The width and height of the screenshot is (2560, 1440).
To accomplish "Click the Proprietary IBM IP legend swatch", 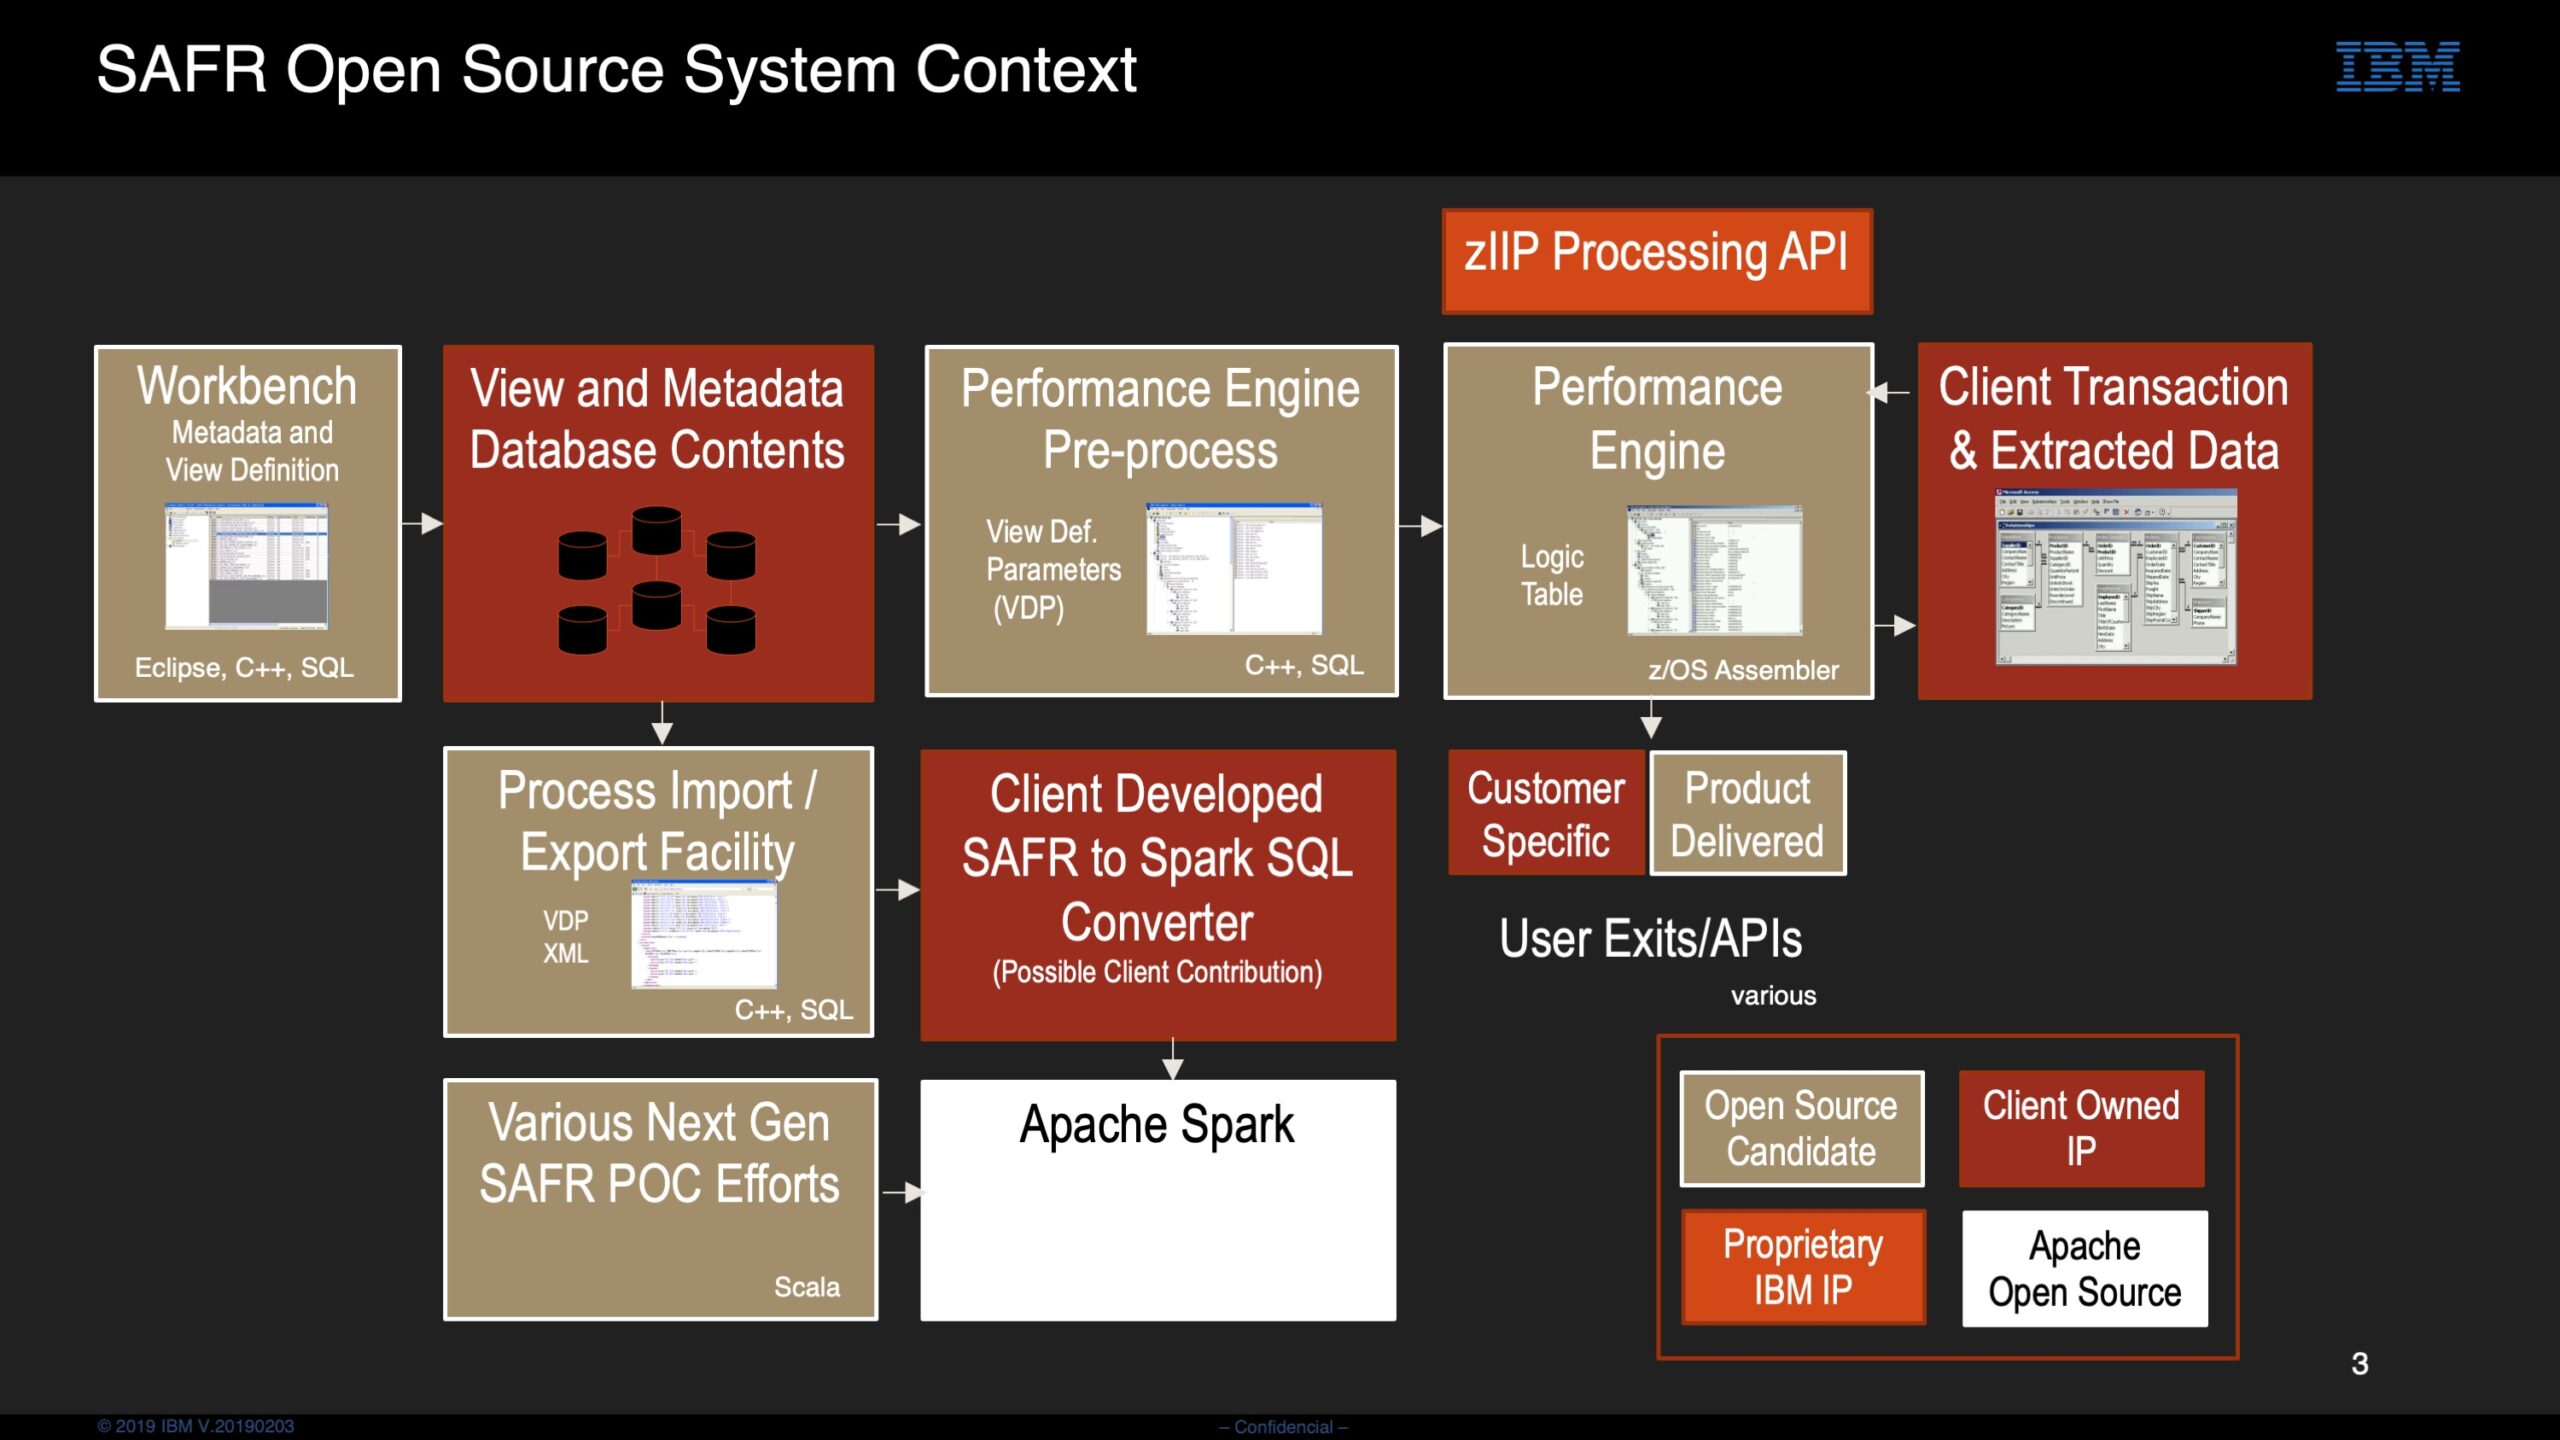I will click(x=1803, y=1267).
